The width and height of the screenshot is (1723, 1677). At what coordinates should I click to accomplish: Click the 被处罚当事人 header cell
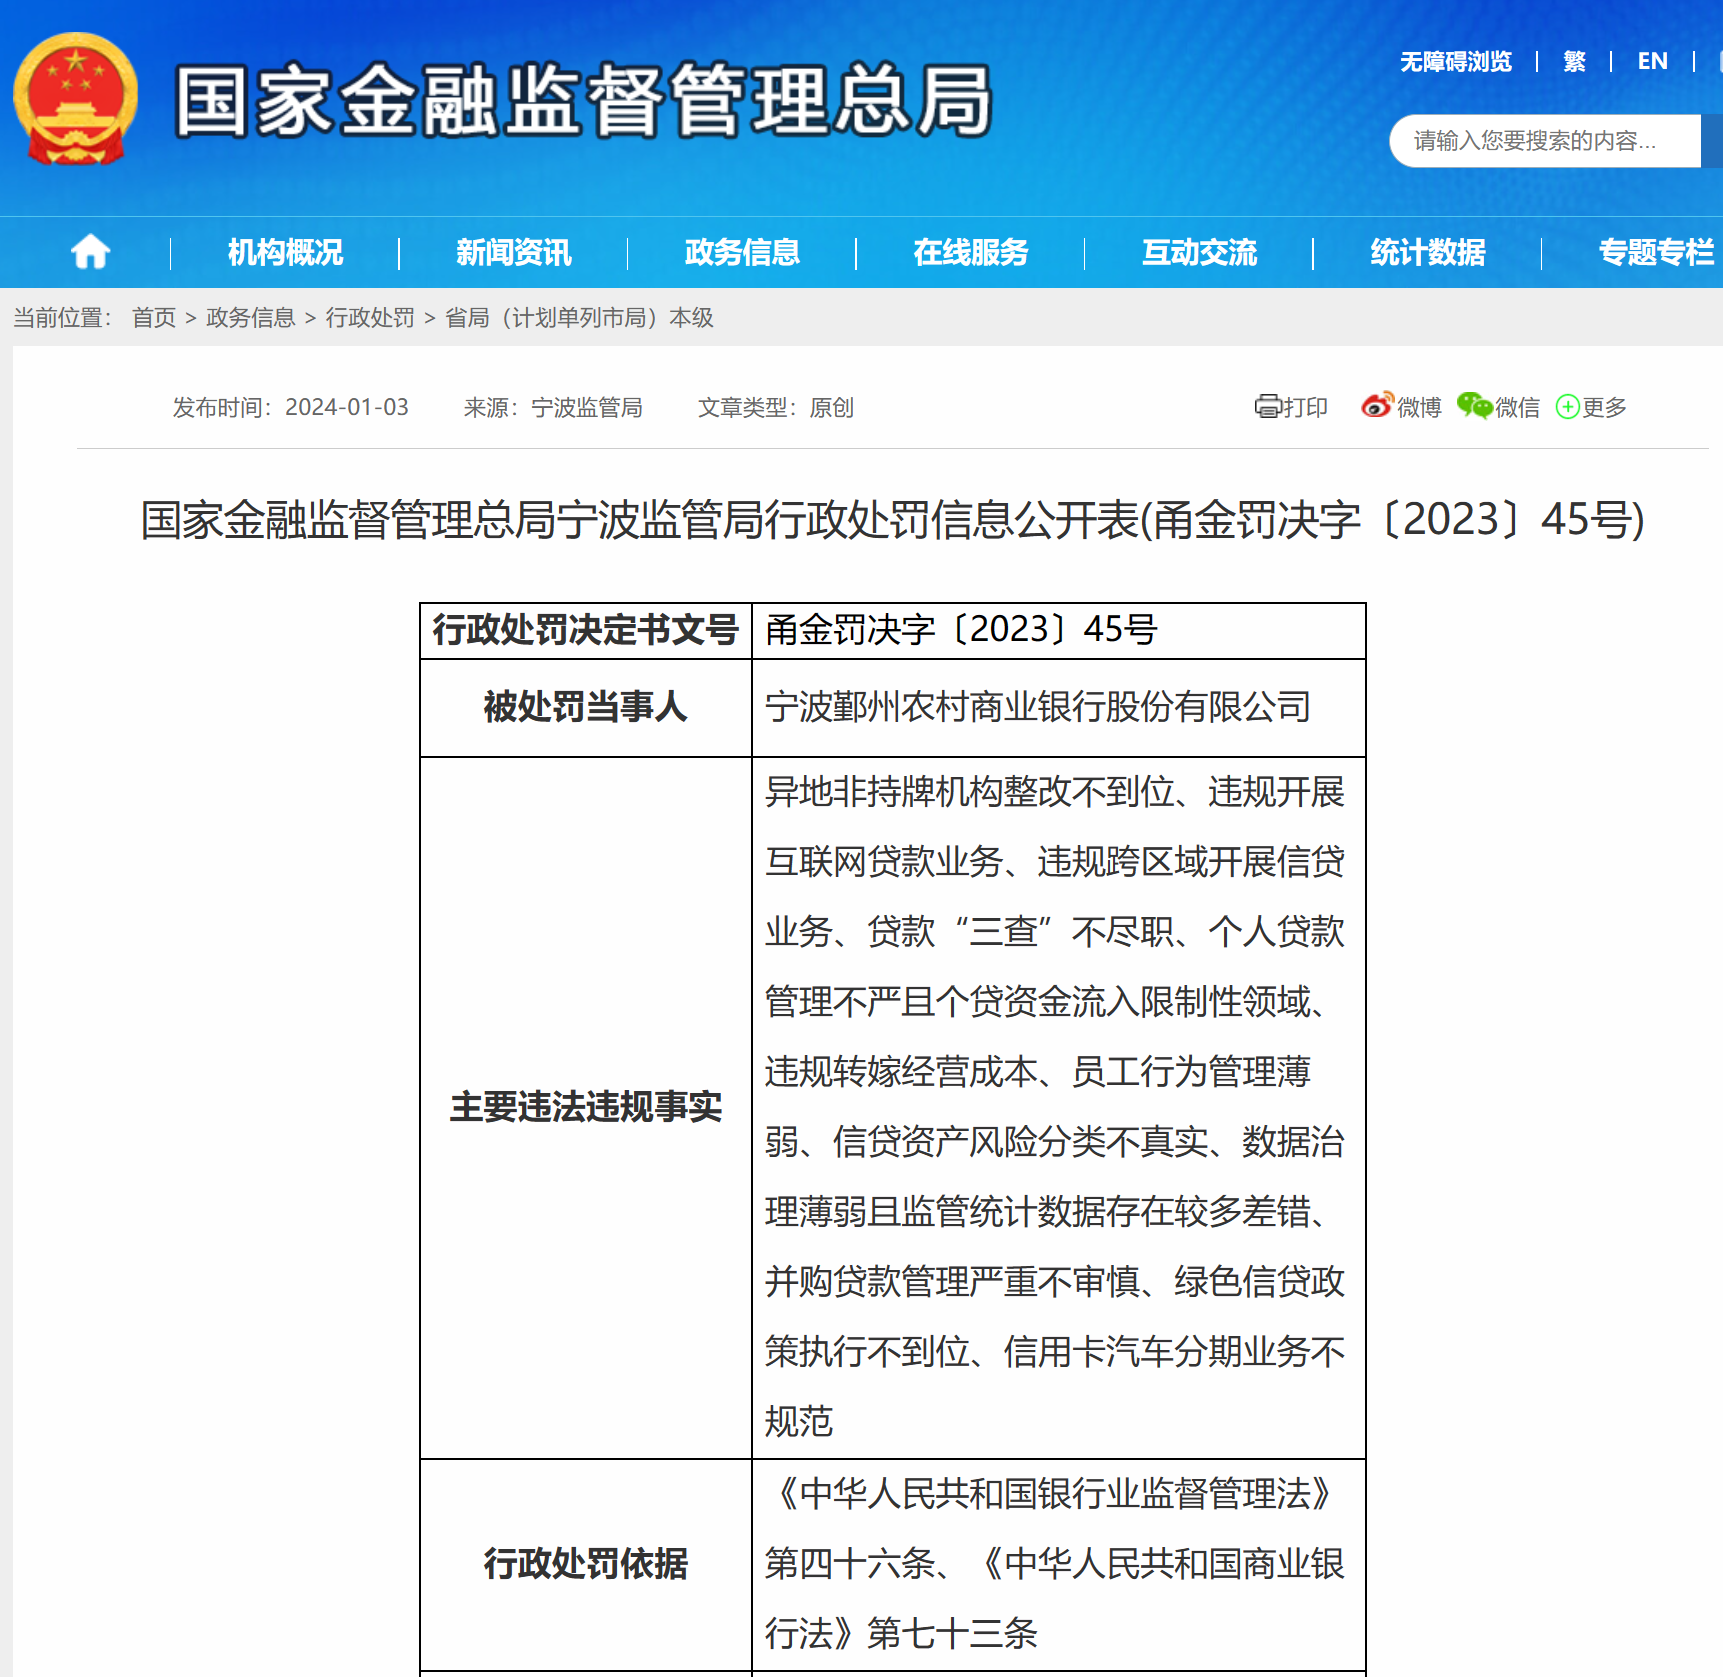coord(586,707)
